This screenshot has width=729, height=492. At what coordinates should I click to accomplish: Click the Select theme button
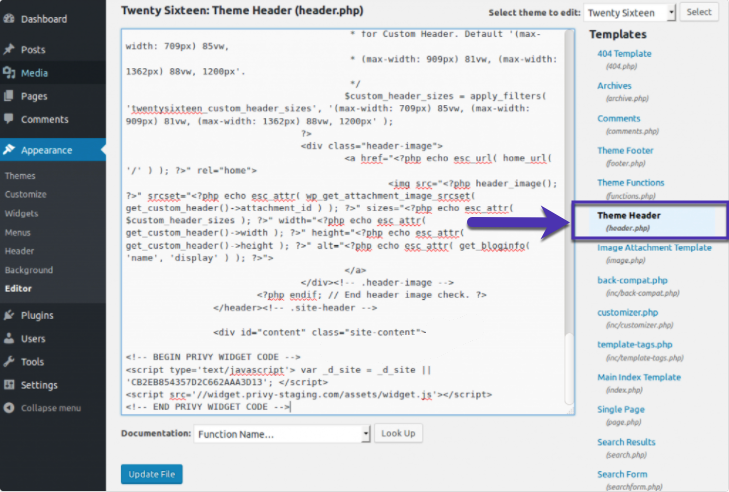[x=699, y=12]
